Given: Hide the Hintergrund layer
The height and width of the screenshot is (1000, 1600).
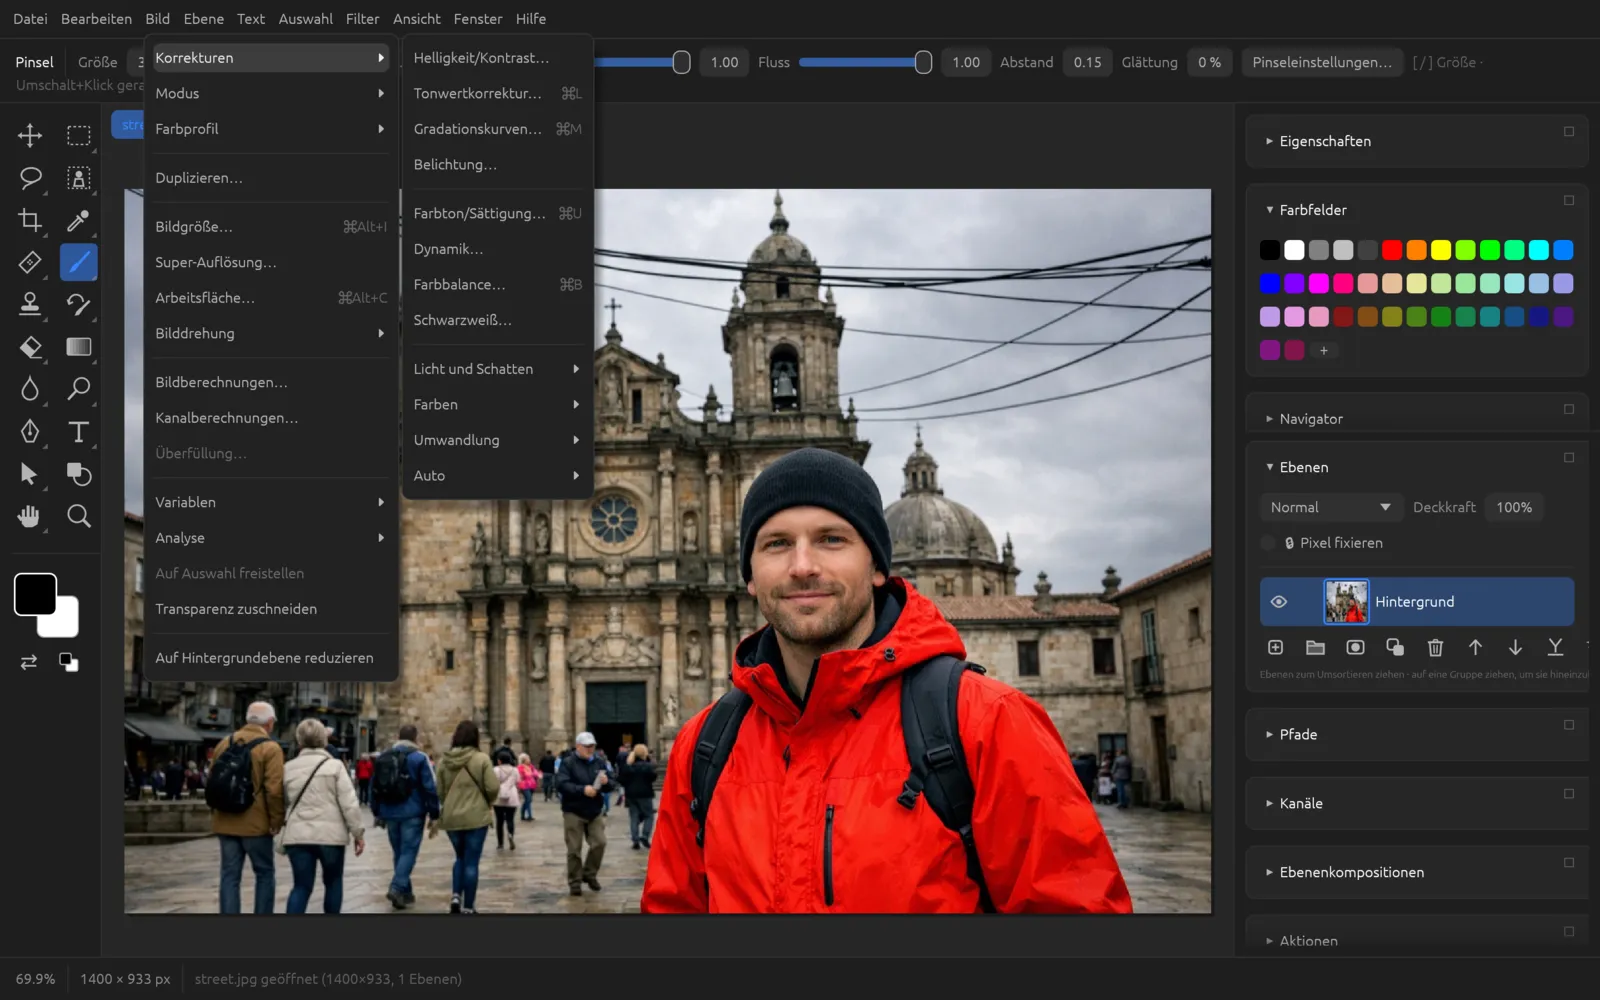Looking at the screenshot, I should point(1278,602).
